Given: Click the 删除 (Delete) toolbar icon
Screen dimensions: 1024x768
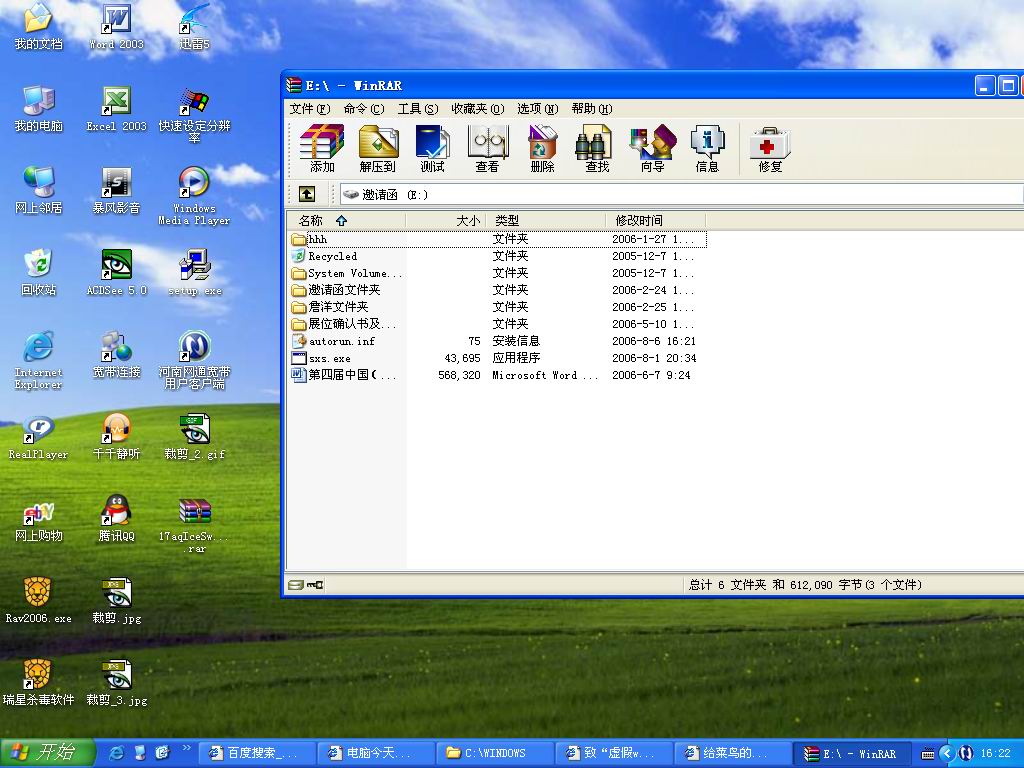Looking at the screenshot, I should coord(542,148).
